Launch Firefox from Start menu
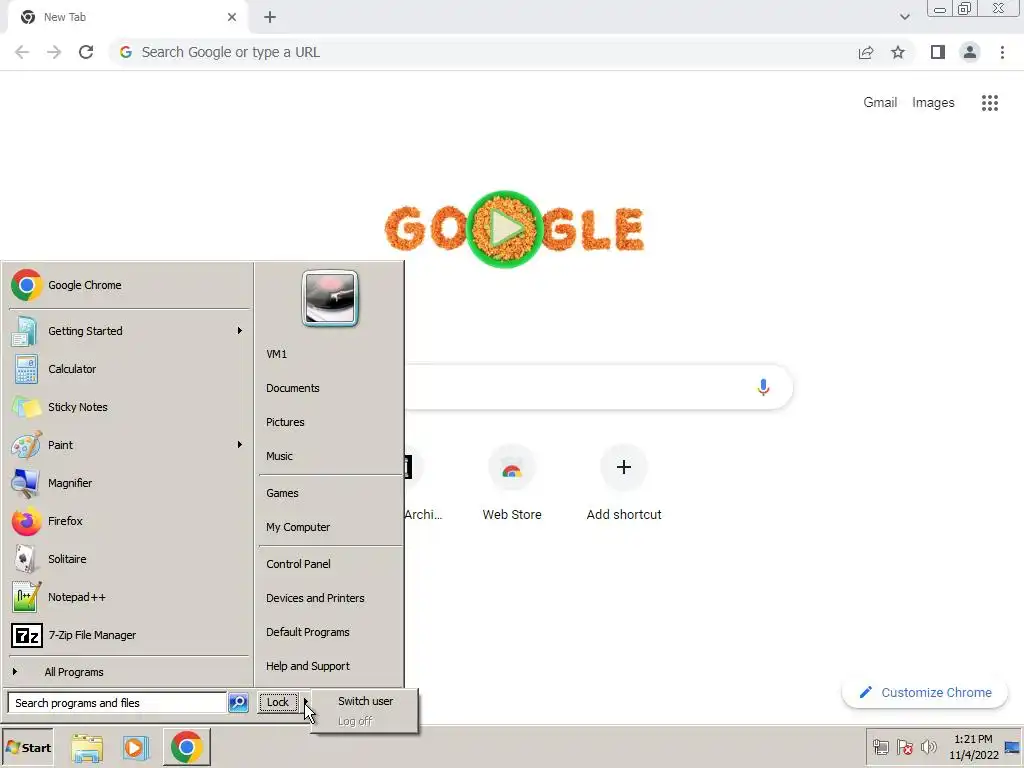 pos(129,520)
